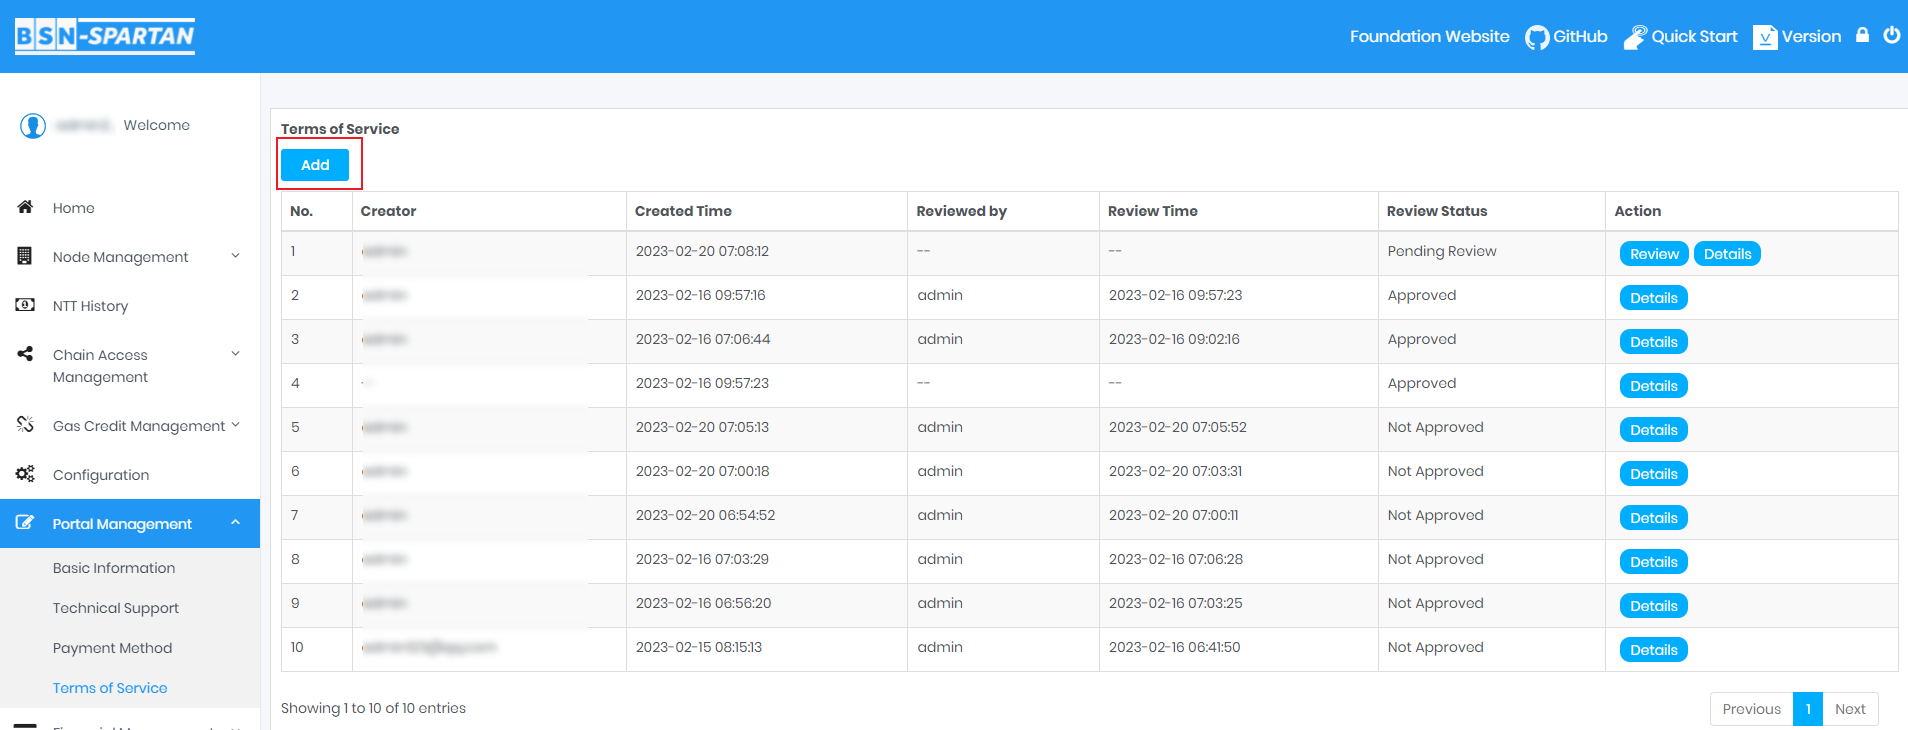The height and width of the screenshot is (730, 1908).
Task: Click the lock icon in top header
Action: click(1862, 35)
